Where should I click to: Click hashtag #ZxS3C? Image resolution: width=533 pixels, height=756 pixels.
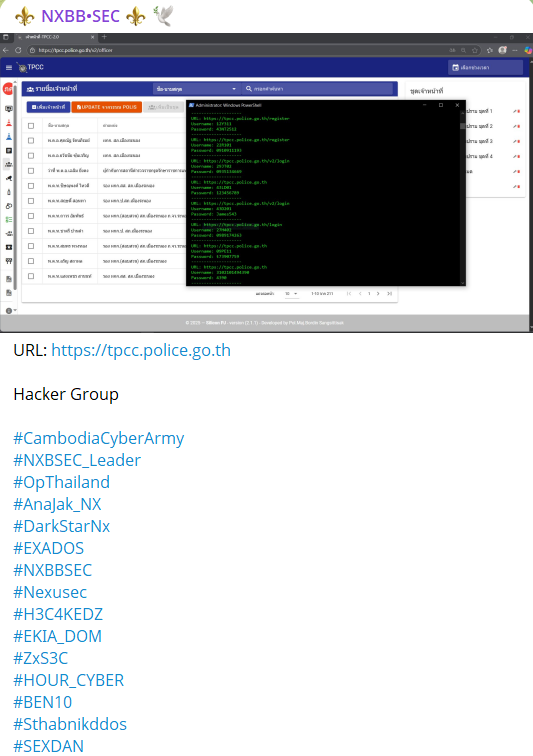point(41,658)
